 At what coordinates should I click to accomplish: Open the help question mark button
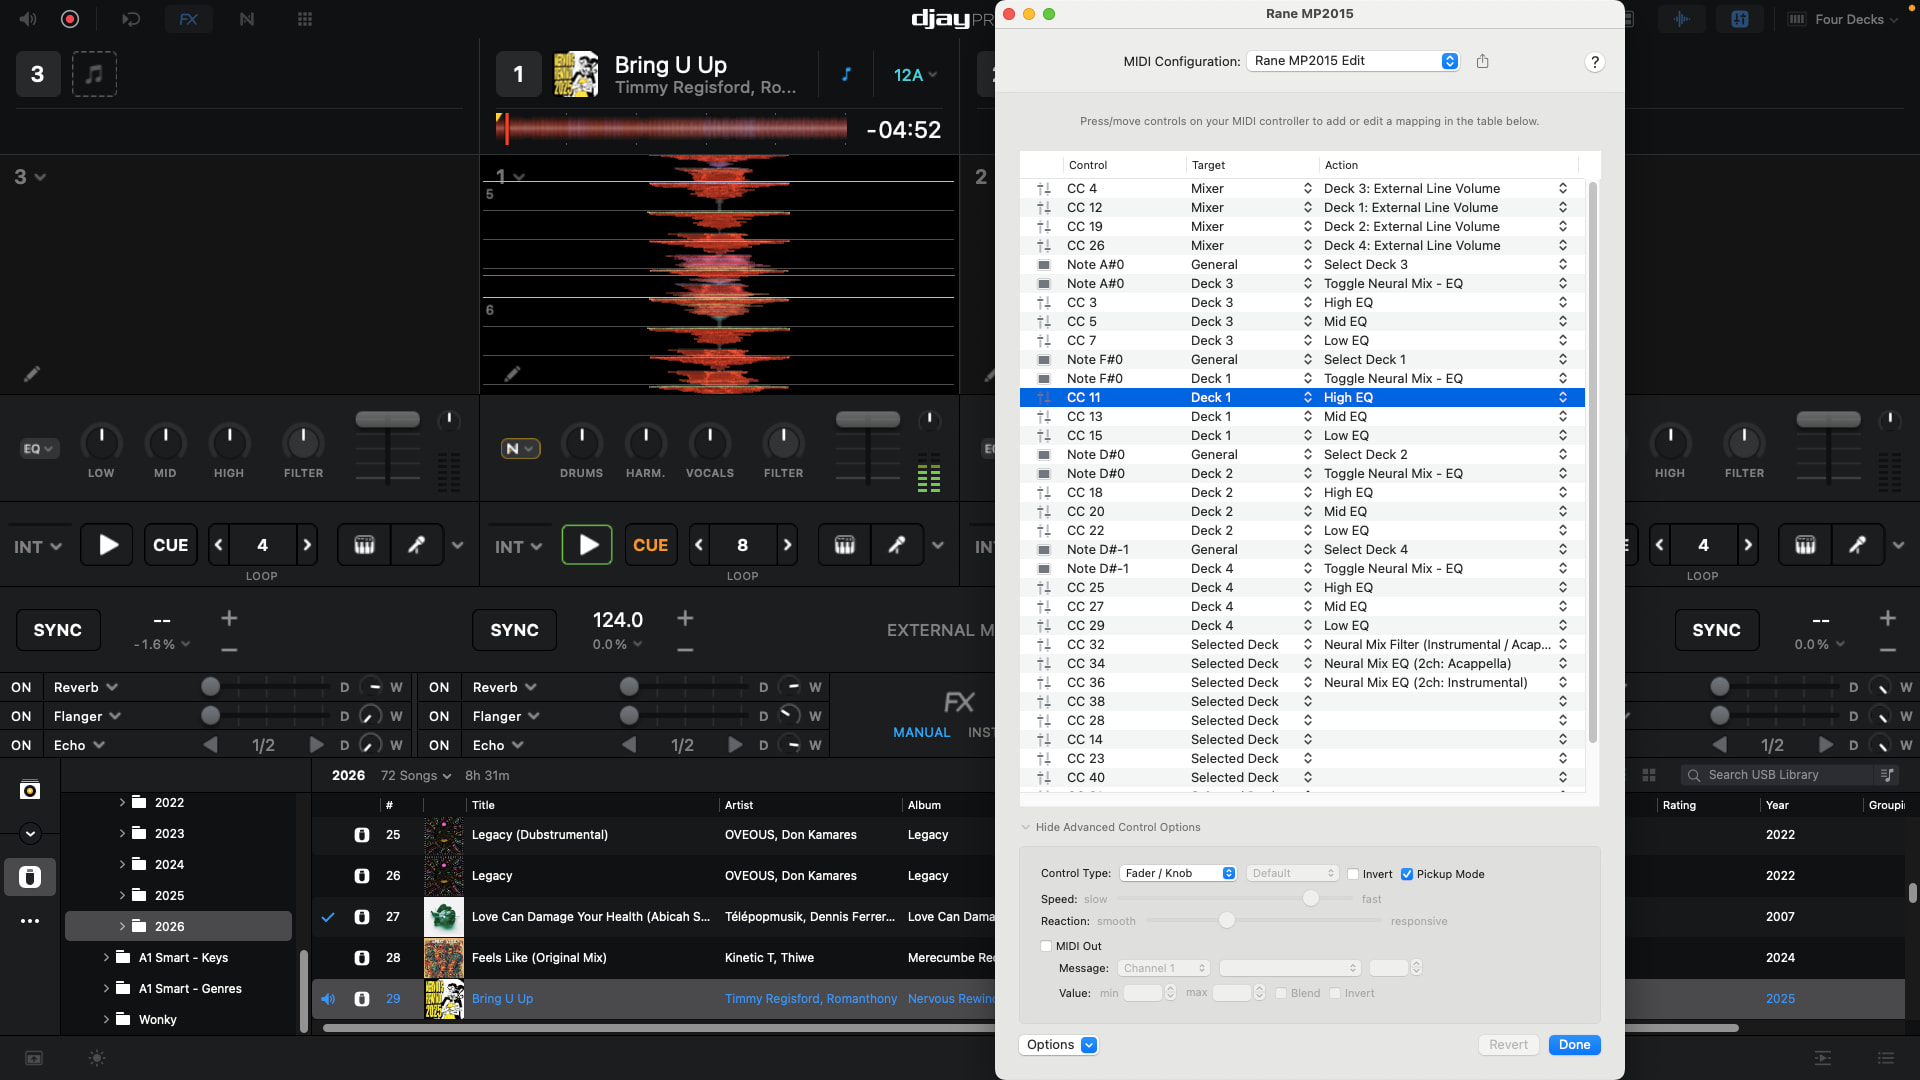tap(1594, 62)
